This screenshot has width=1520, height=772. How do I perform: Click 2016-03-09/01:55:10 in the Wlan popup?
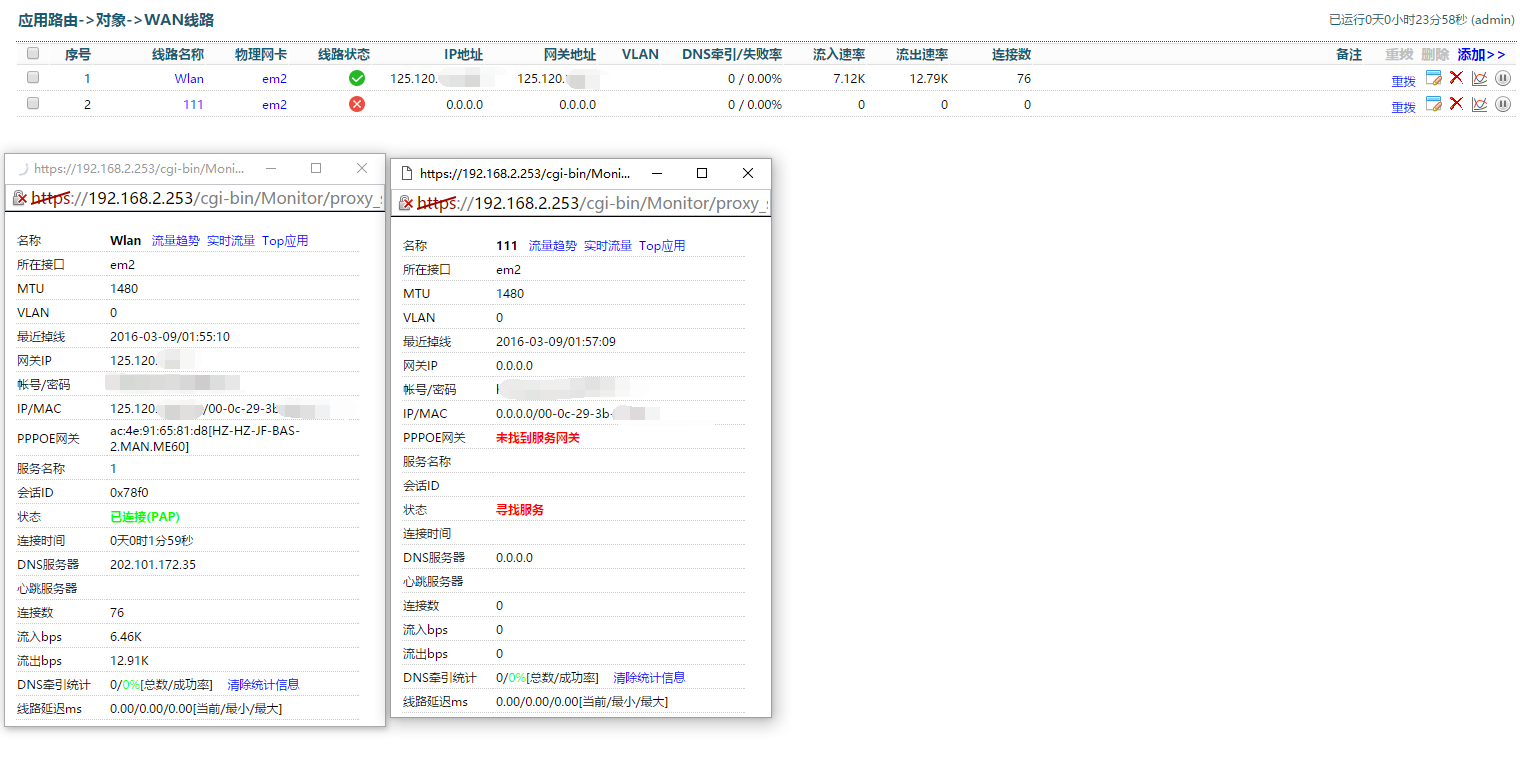tap(170, 337)
